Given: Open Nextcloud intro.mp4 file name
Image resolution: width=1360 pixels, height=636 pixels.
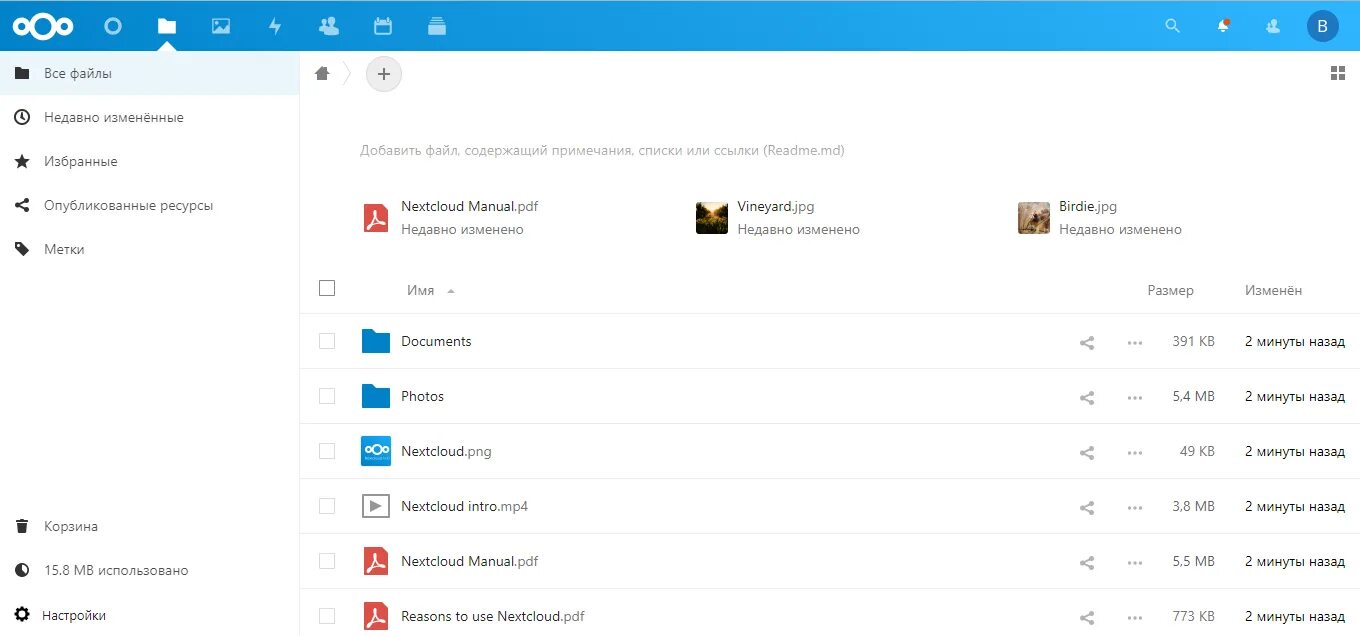Looking at the screenshot, I should tap(464, 506).
